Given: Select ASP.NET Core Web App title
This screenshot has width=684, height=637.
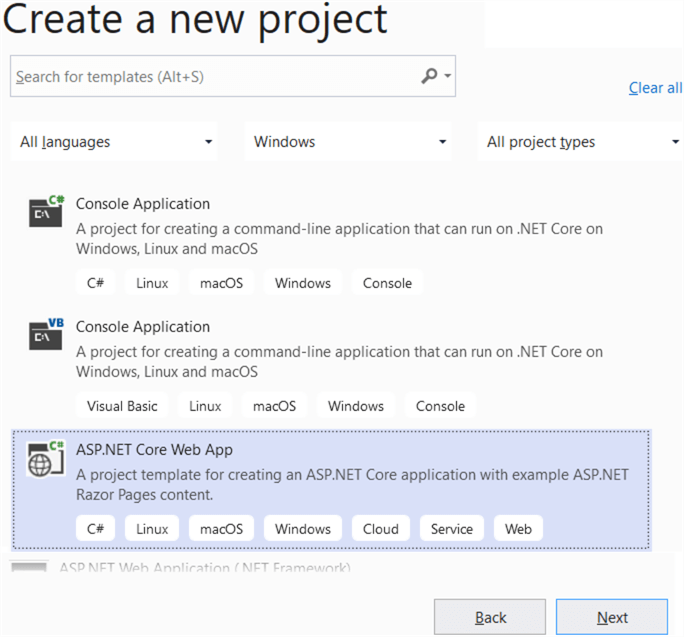Looking at the screenshot, I should point(154,450).
